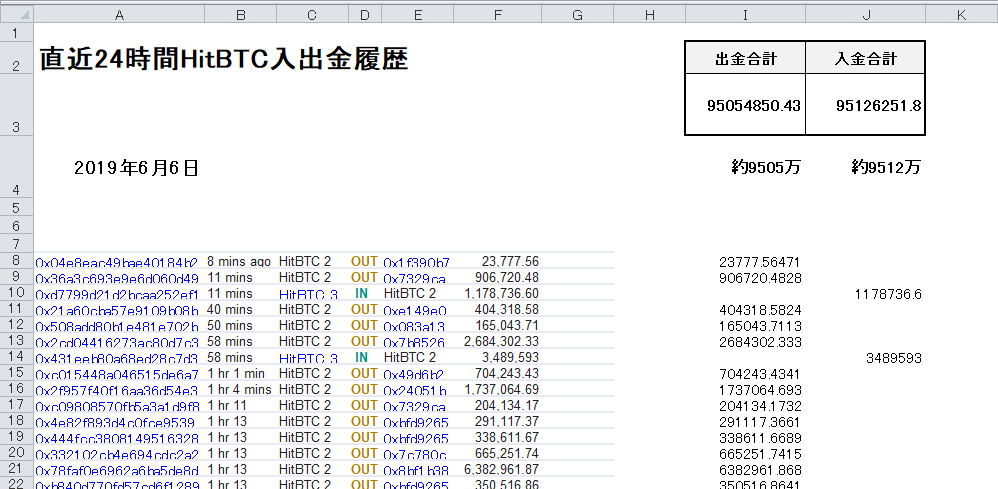Click the '40 mins' cell
The image size is (998, 489).
[230, 309]
